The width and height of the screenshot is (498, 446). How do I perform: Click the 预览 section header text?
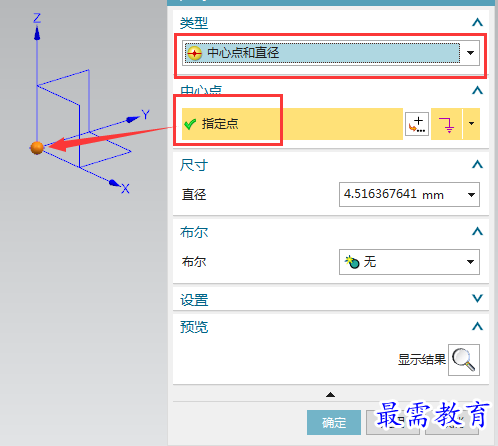pos(194,327)
